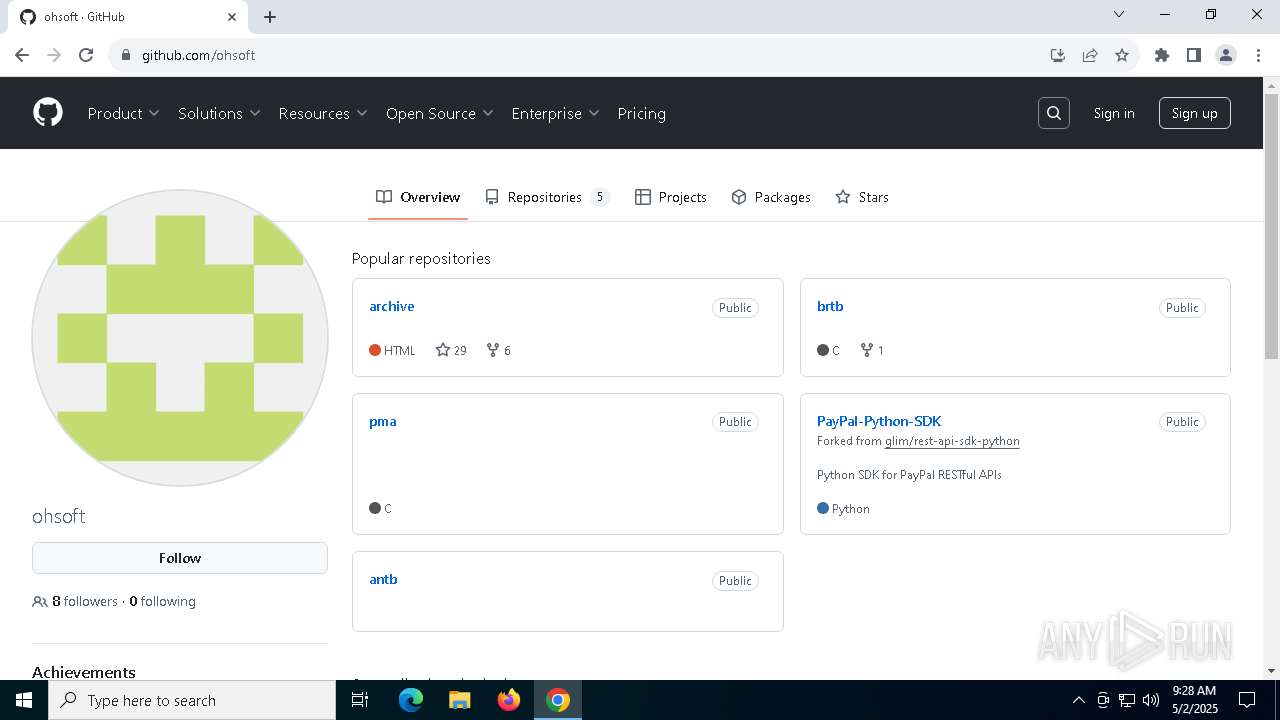Open the Chrome extensions puzzle icon
The height and width of the screenshot is (720, 1280).
point(1161,55)
